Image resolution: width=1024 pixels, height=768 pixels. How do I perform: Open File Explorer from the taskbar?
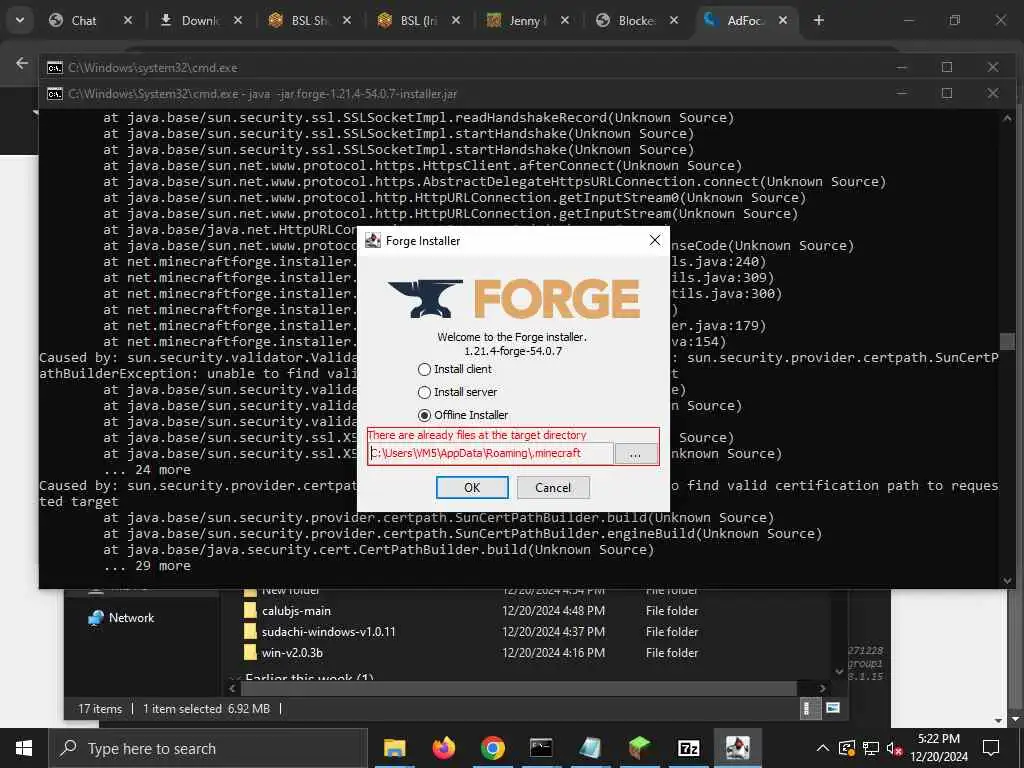point(394,748)
